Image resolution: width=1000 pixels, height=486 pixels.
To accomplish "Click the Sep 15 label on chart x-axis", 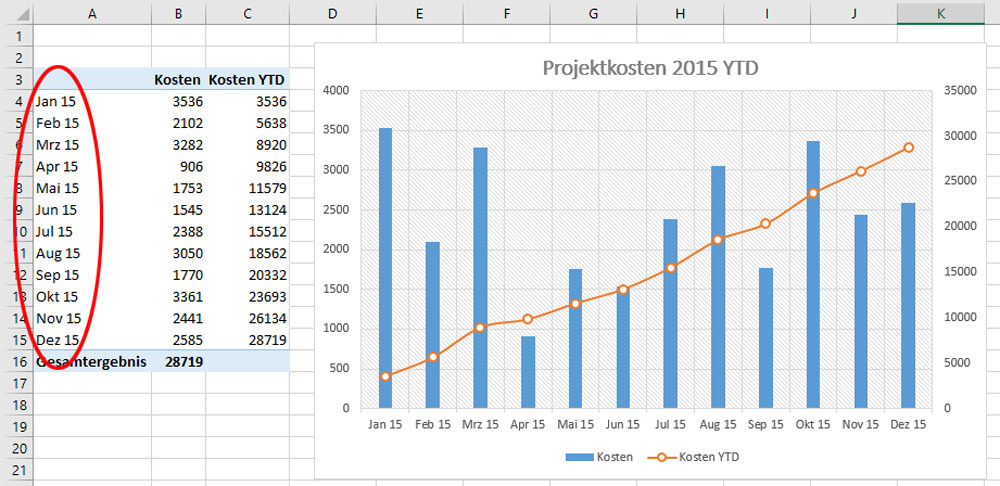I will point(764,424).
